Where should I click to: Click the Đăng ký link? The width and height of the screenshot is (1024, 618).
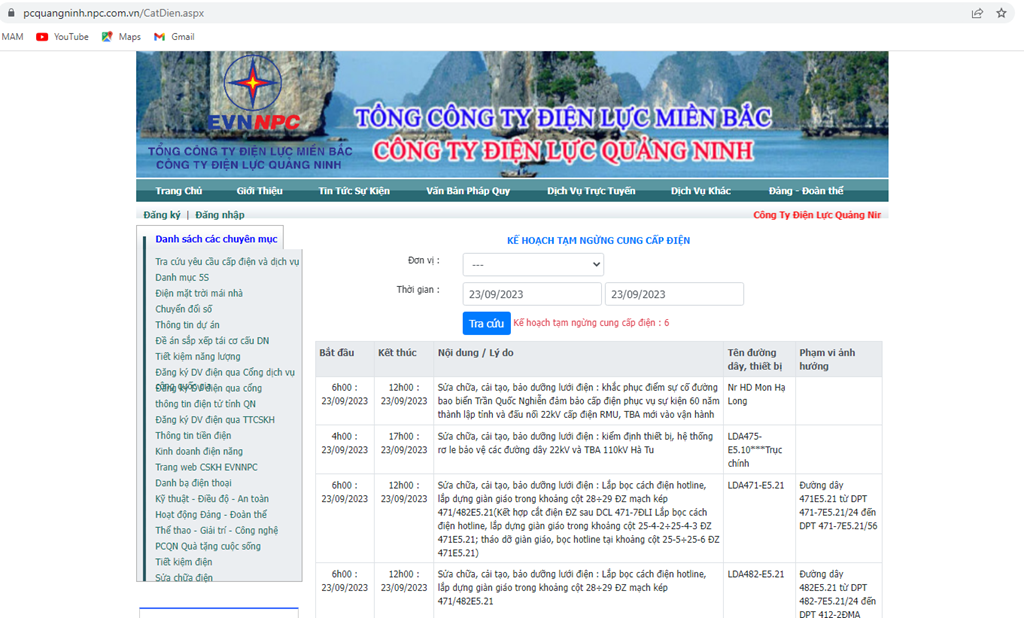point(162,215)
